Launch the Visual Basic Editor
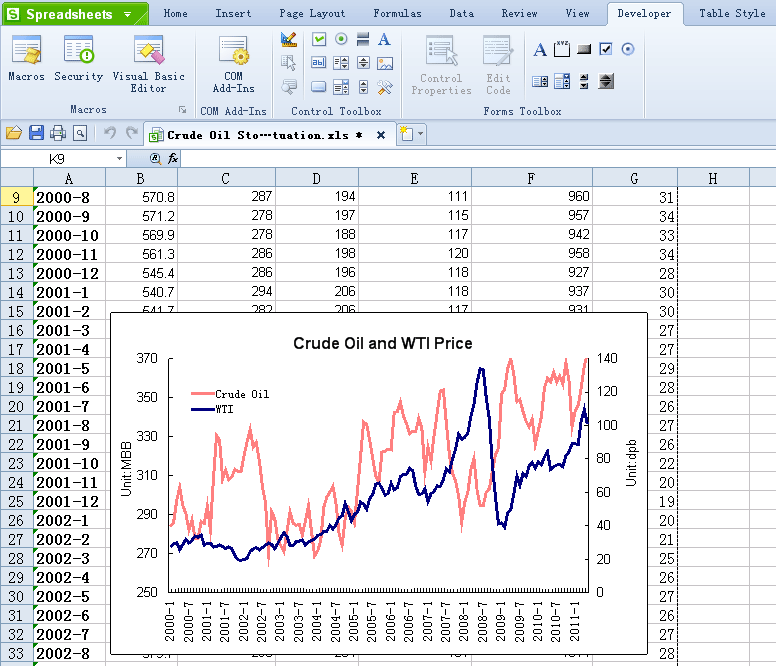The image size is (776, 666). [148, 64]
